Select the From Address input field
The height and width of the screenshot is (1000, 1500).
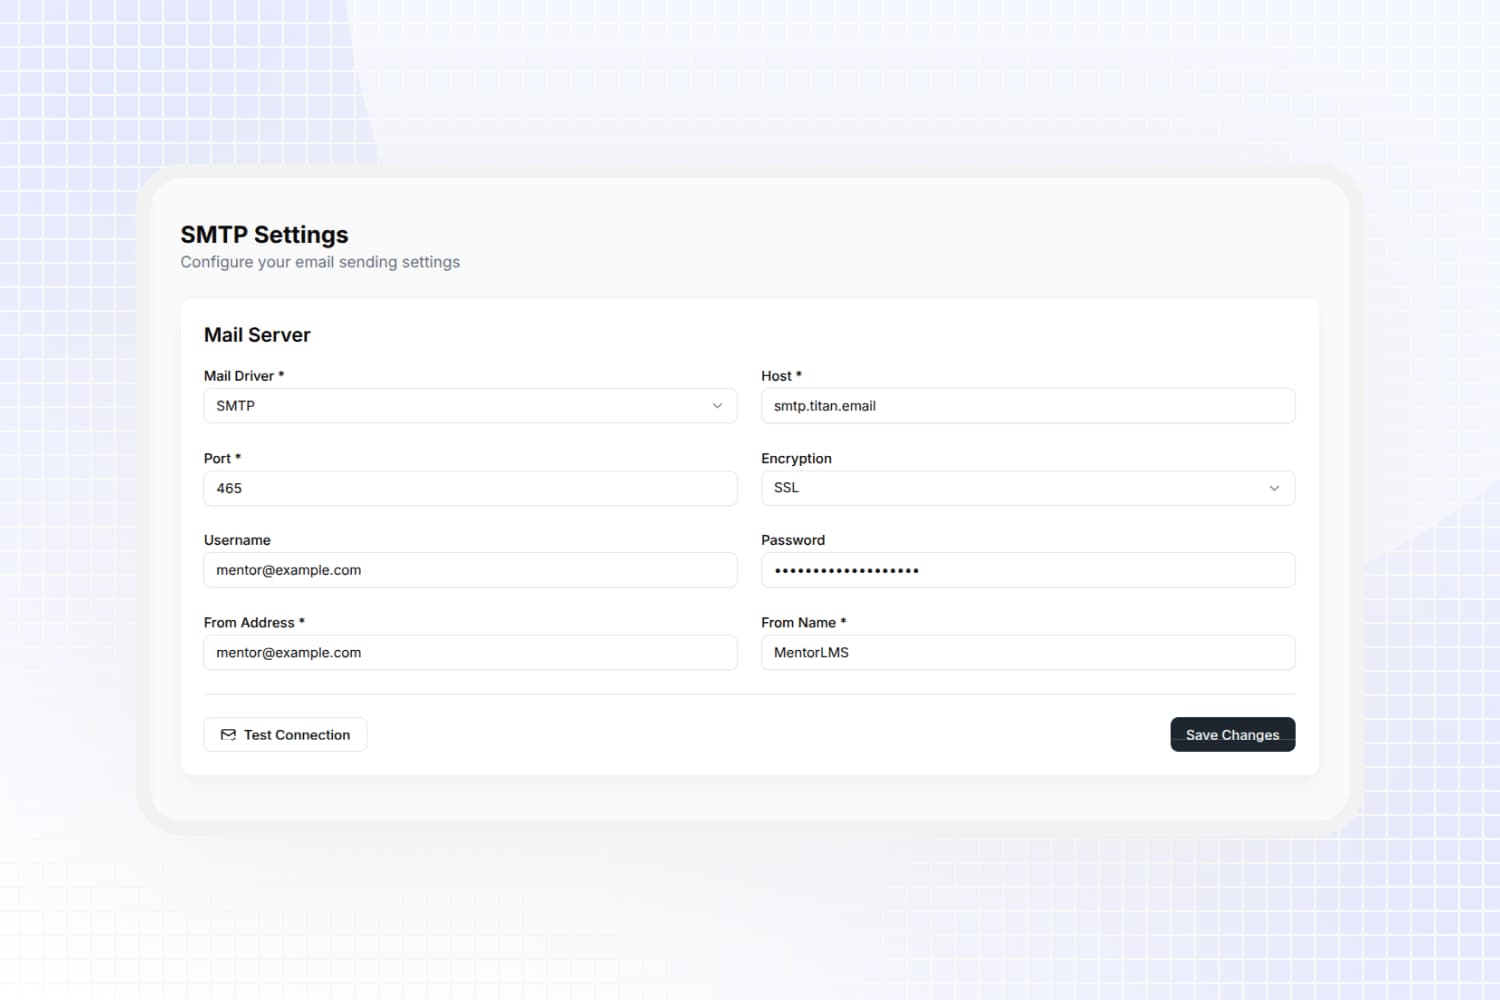[x=470, y=652]
